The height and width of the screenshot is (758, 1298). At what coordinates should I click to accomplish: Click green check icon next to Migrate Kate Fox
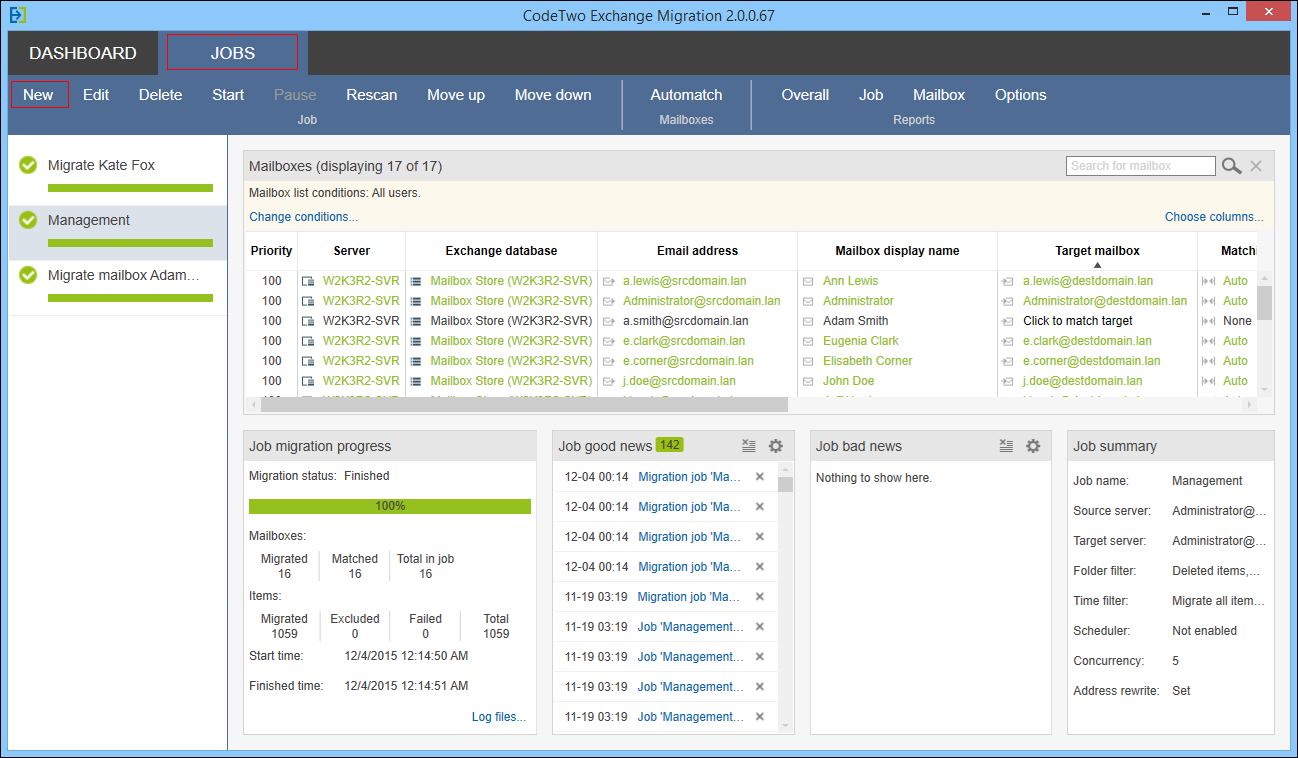pyautogui.click(x=28, y=165)
